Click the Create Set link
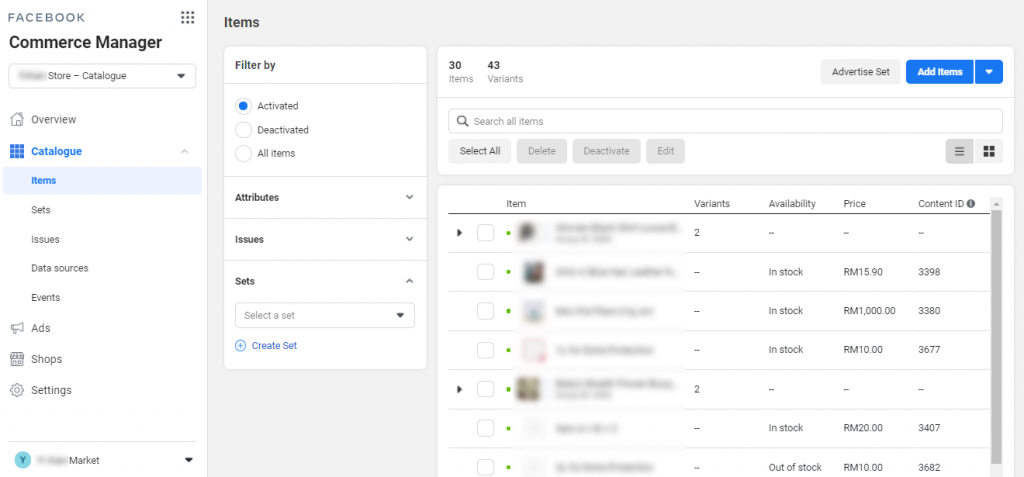 [x=274, y=346]
